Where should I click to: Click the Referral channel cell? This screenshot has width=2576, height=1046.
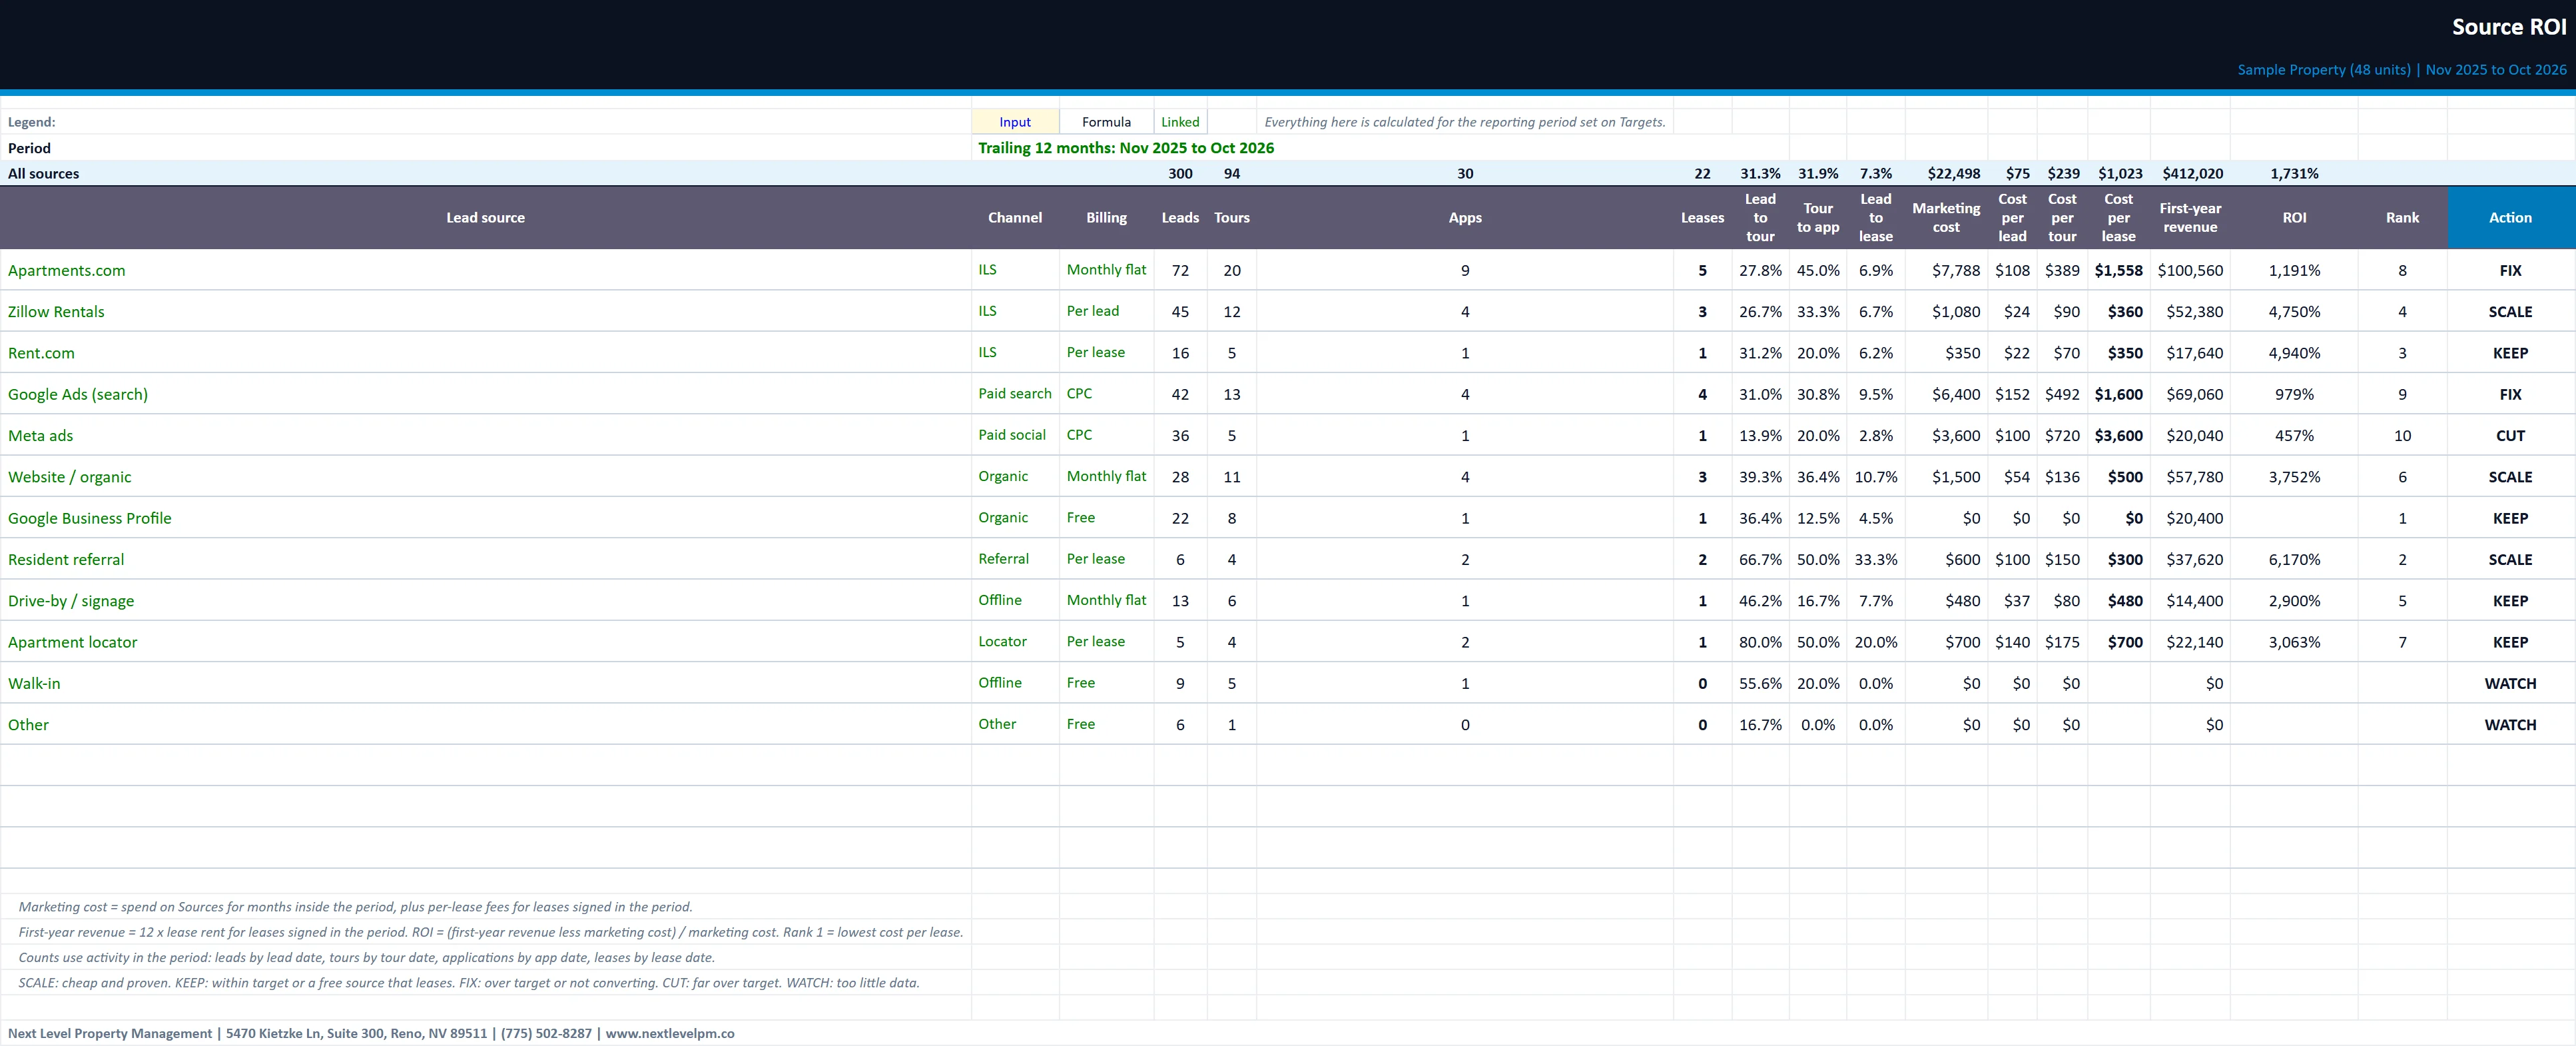[1015, 559]
